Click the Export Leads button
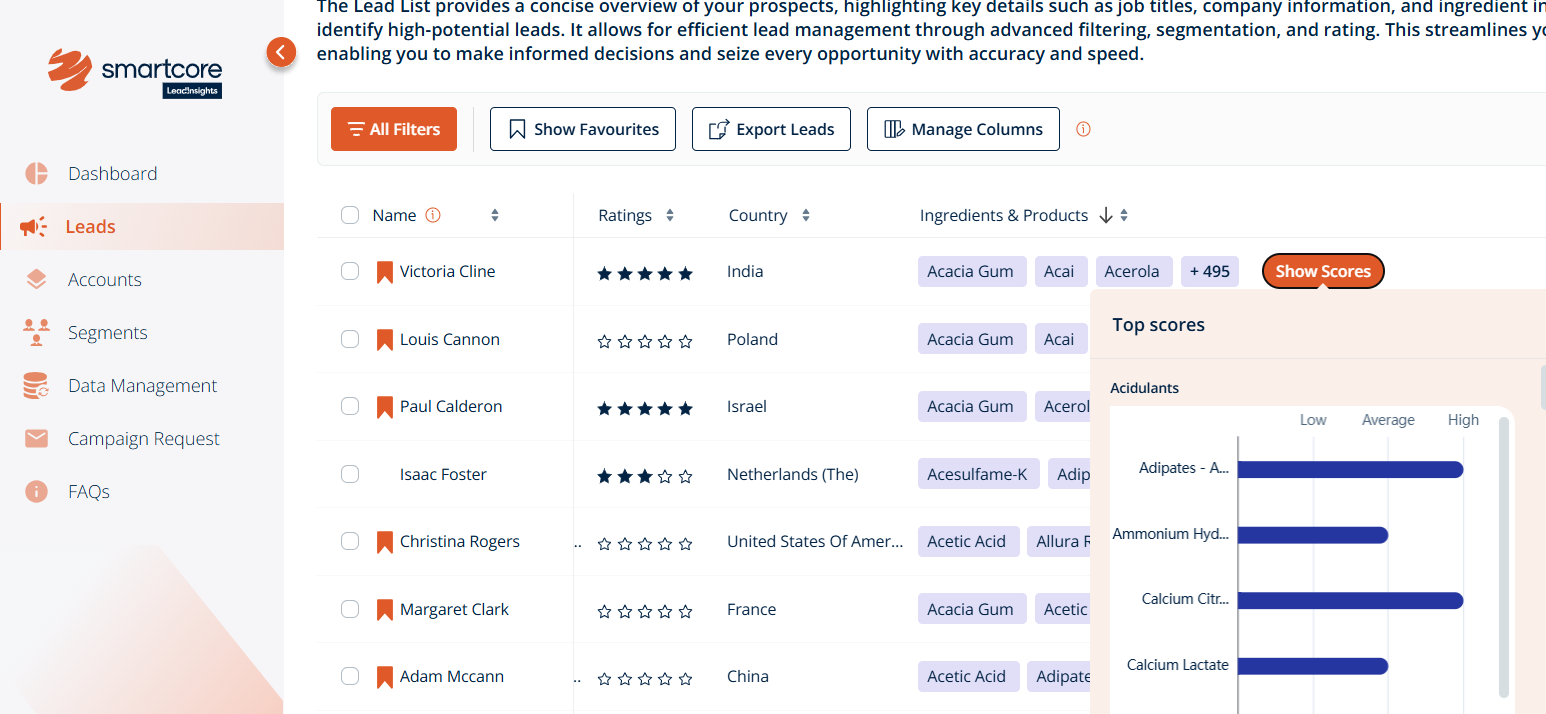This screenshot has width=1546, height=714. (x=771, y=129)
